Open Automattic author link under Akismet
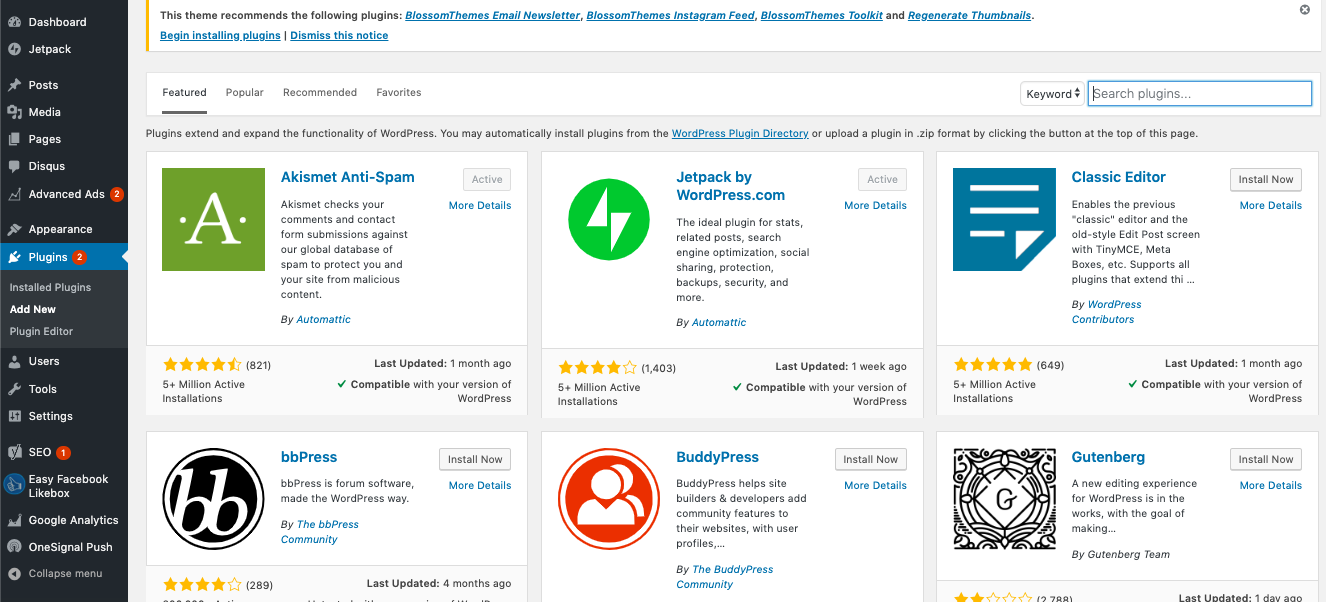This screenshot has width=1326, height=602. click(x=324, y=319)
